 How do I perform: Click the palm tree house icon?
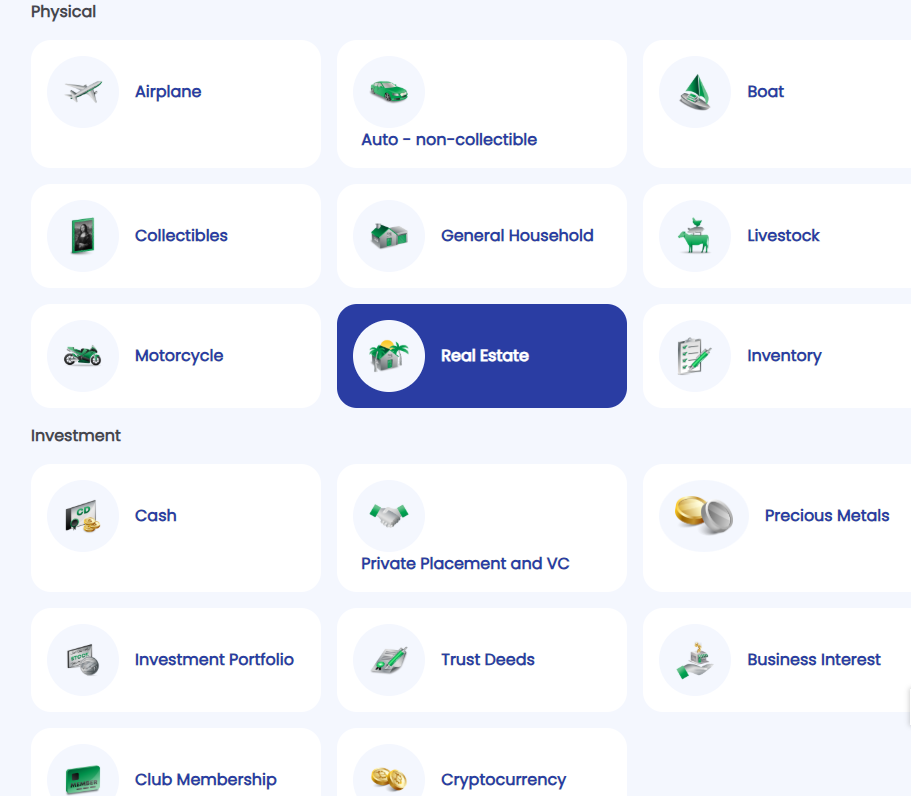[x=389, y=356]
